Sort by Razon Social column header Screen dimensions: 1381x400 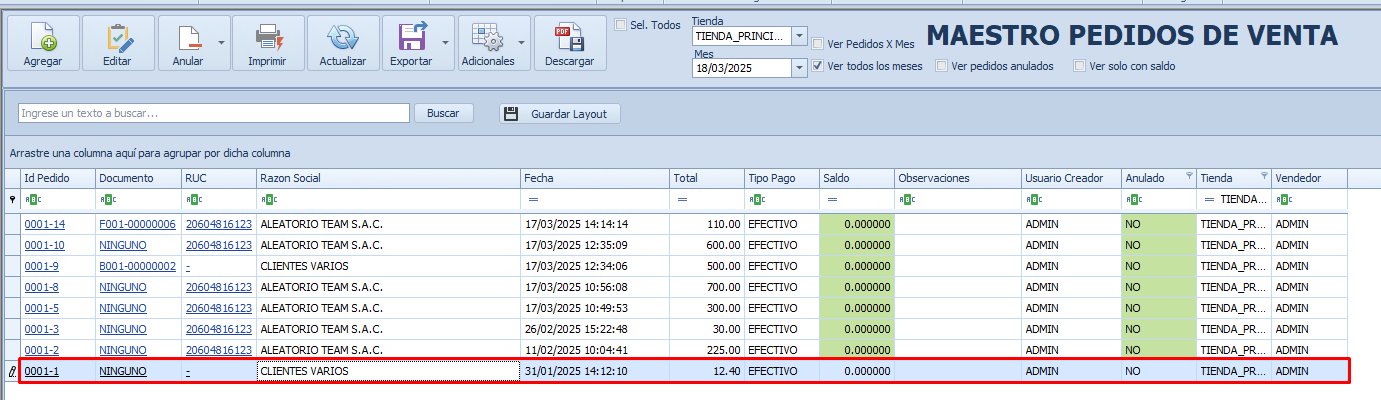pos(388,178)
